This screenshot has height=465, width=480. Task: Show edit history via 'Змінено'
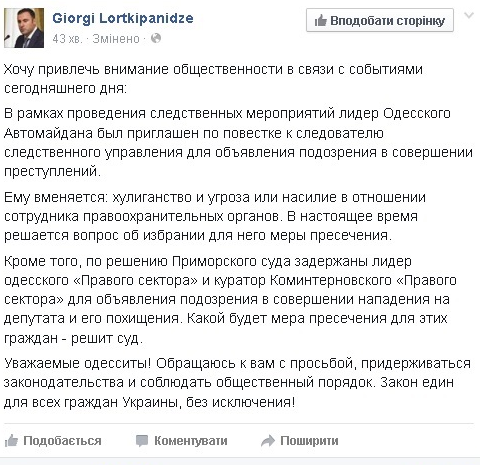(x=116, y=39)
